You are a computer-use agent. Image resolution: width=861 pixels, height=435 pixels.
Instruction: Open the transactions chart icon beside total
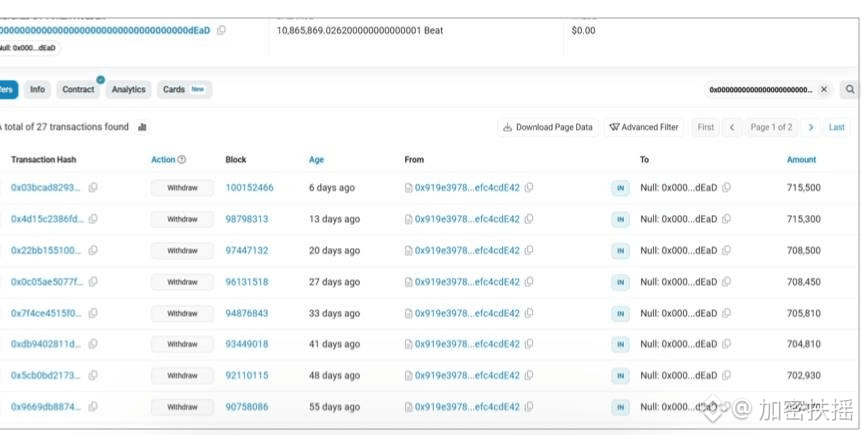click(142, 127)
